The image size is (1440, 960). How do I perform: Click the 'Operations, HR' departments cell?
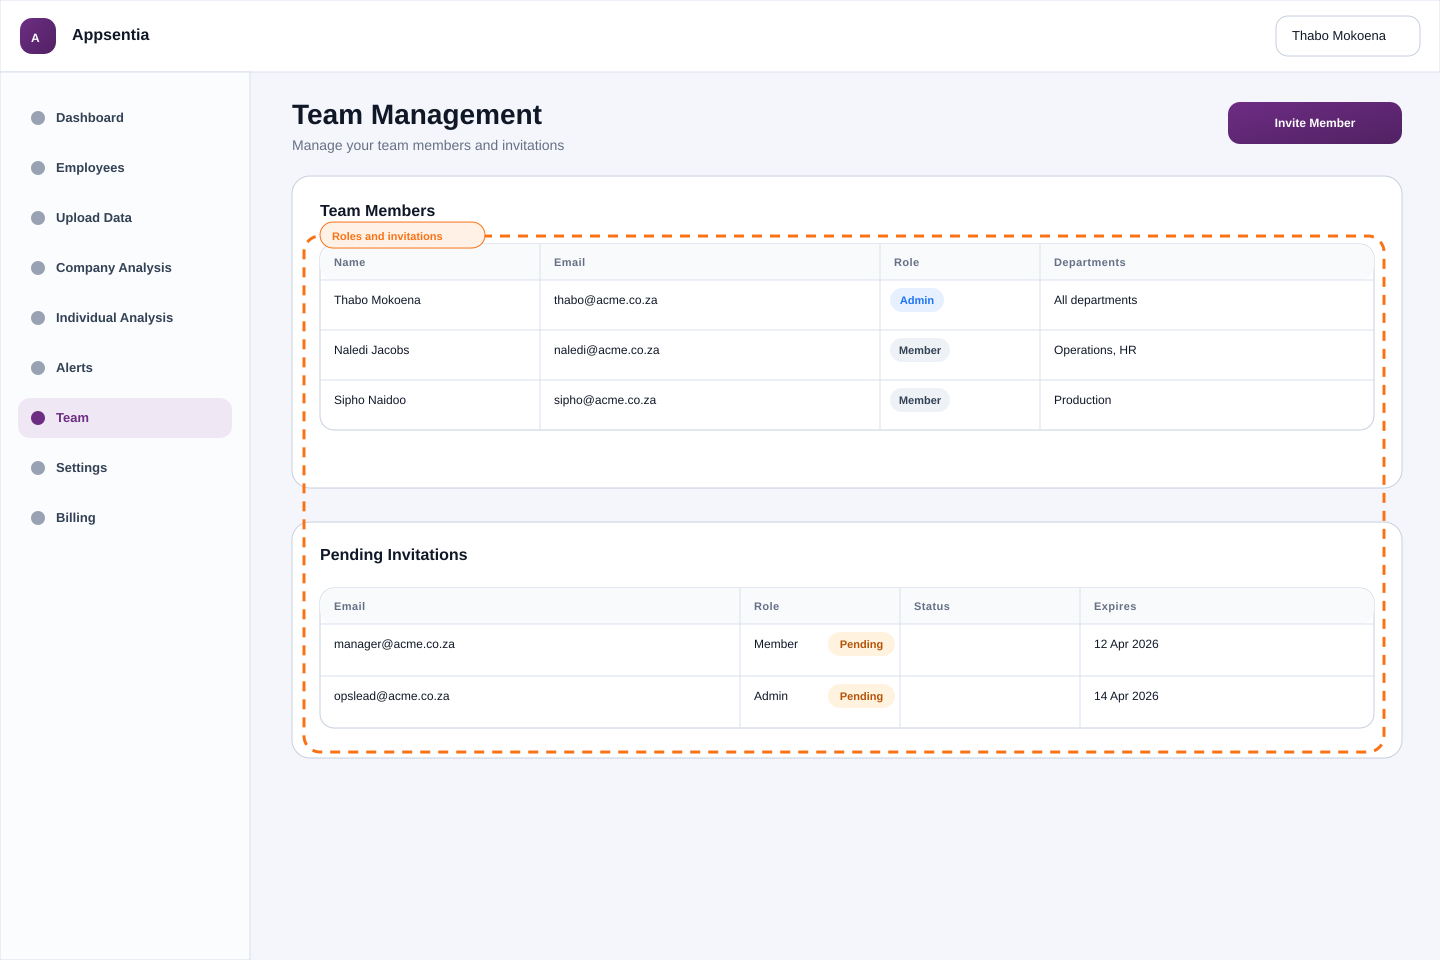1095,350
